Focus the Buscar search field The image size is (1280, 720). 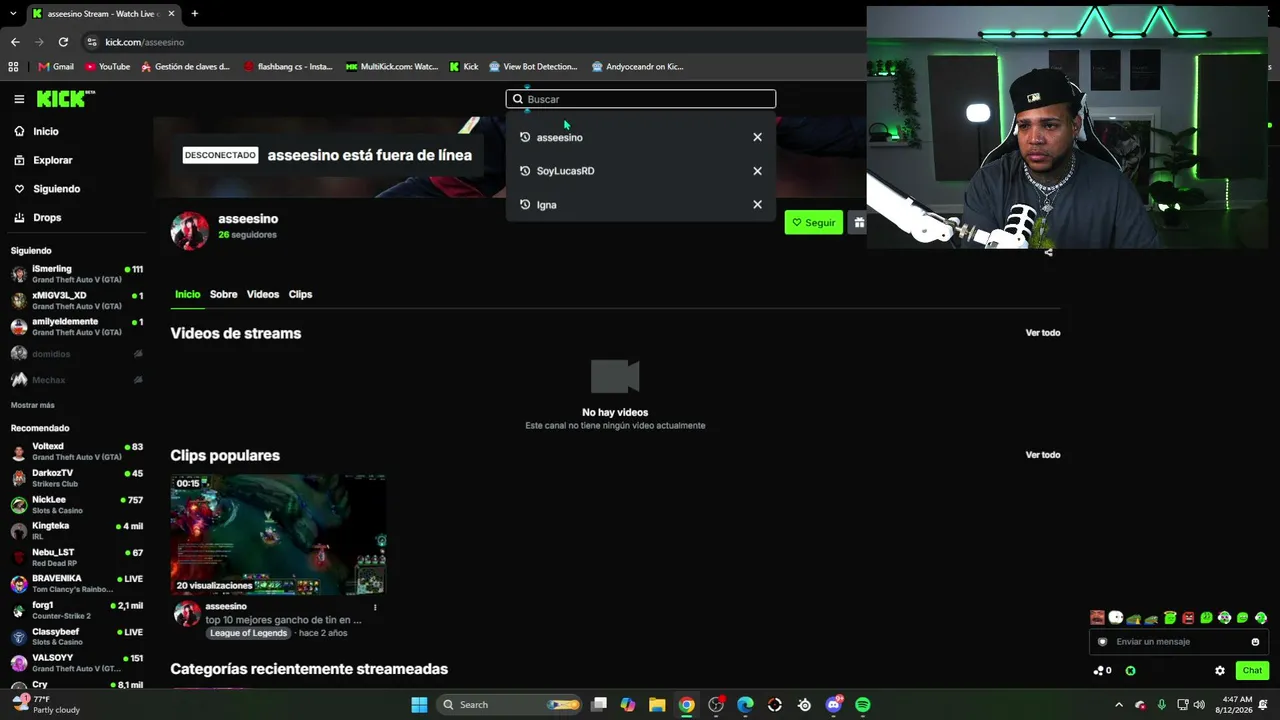pyautogui.click(x=641, y=99)
